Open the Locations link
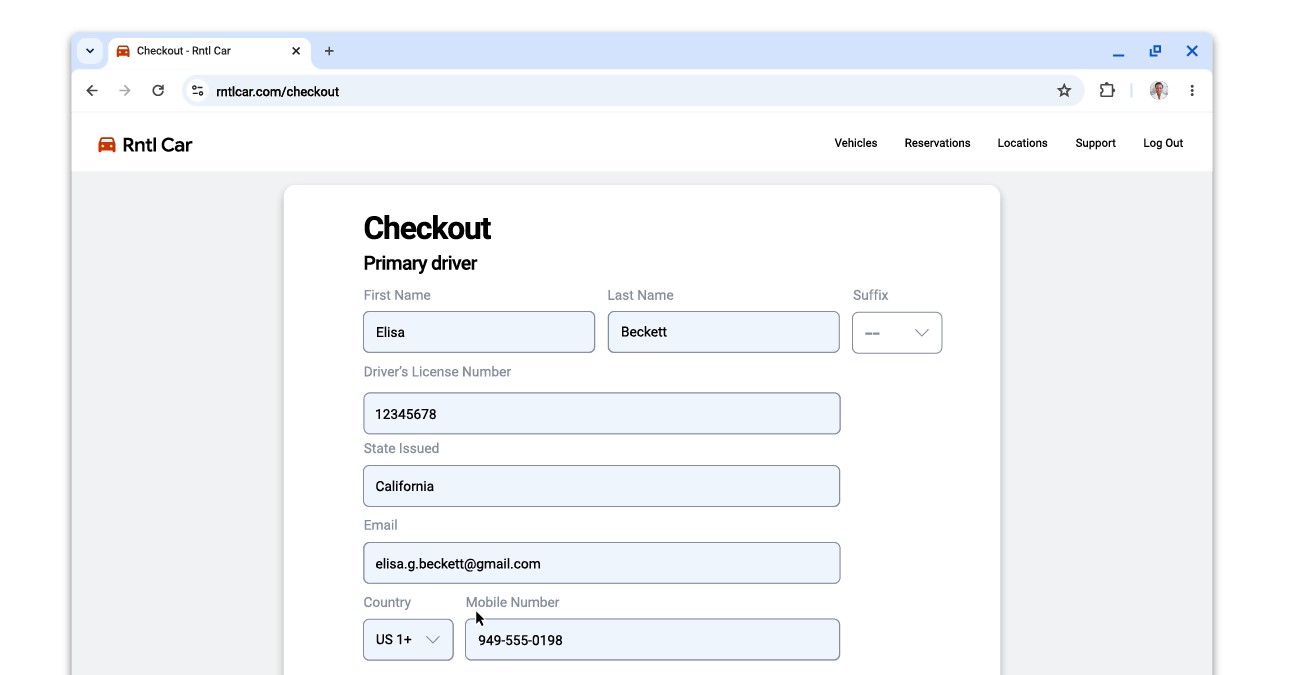 [1022, 143]
